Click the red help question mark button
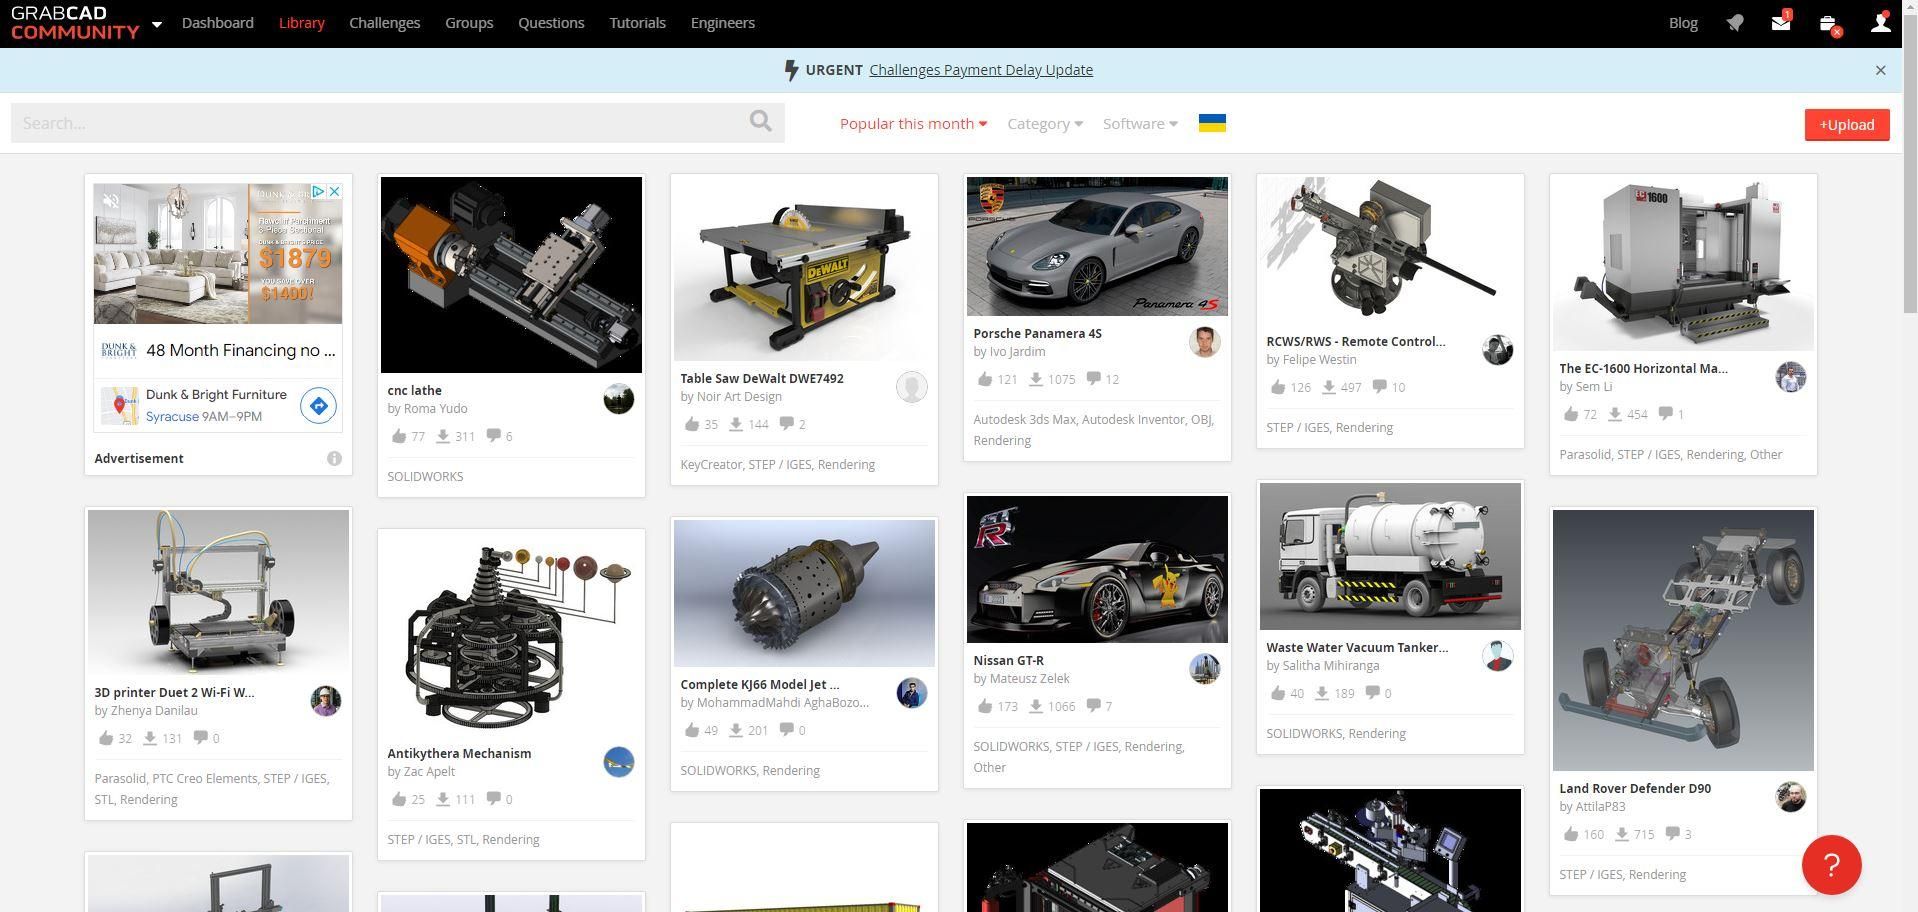 1831,865
